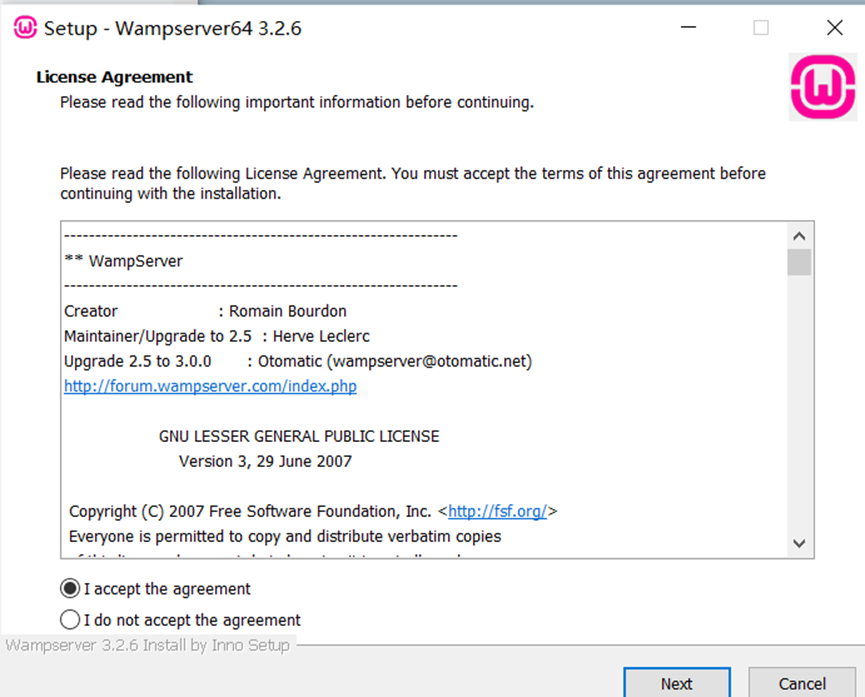This screenshot has height=697, width=865.
Task: Click the "Setup - Wampserver64 3.2.6" window title
Action: click(173, 28)
